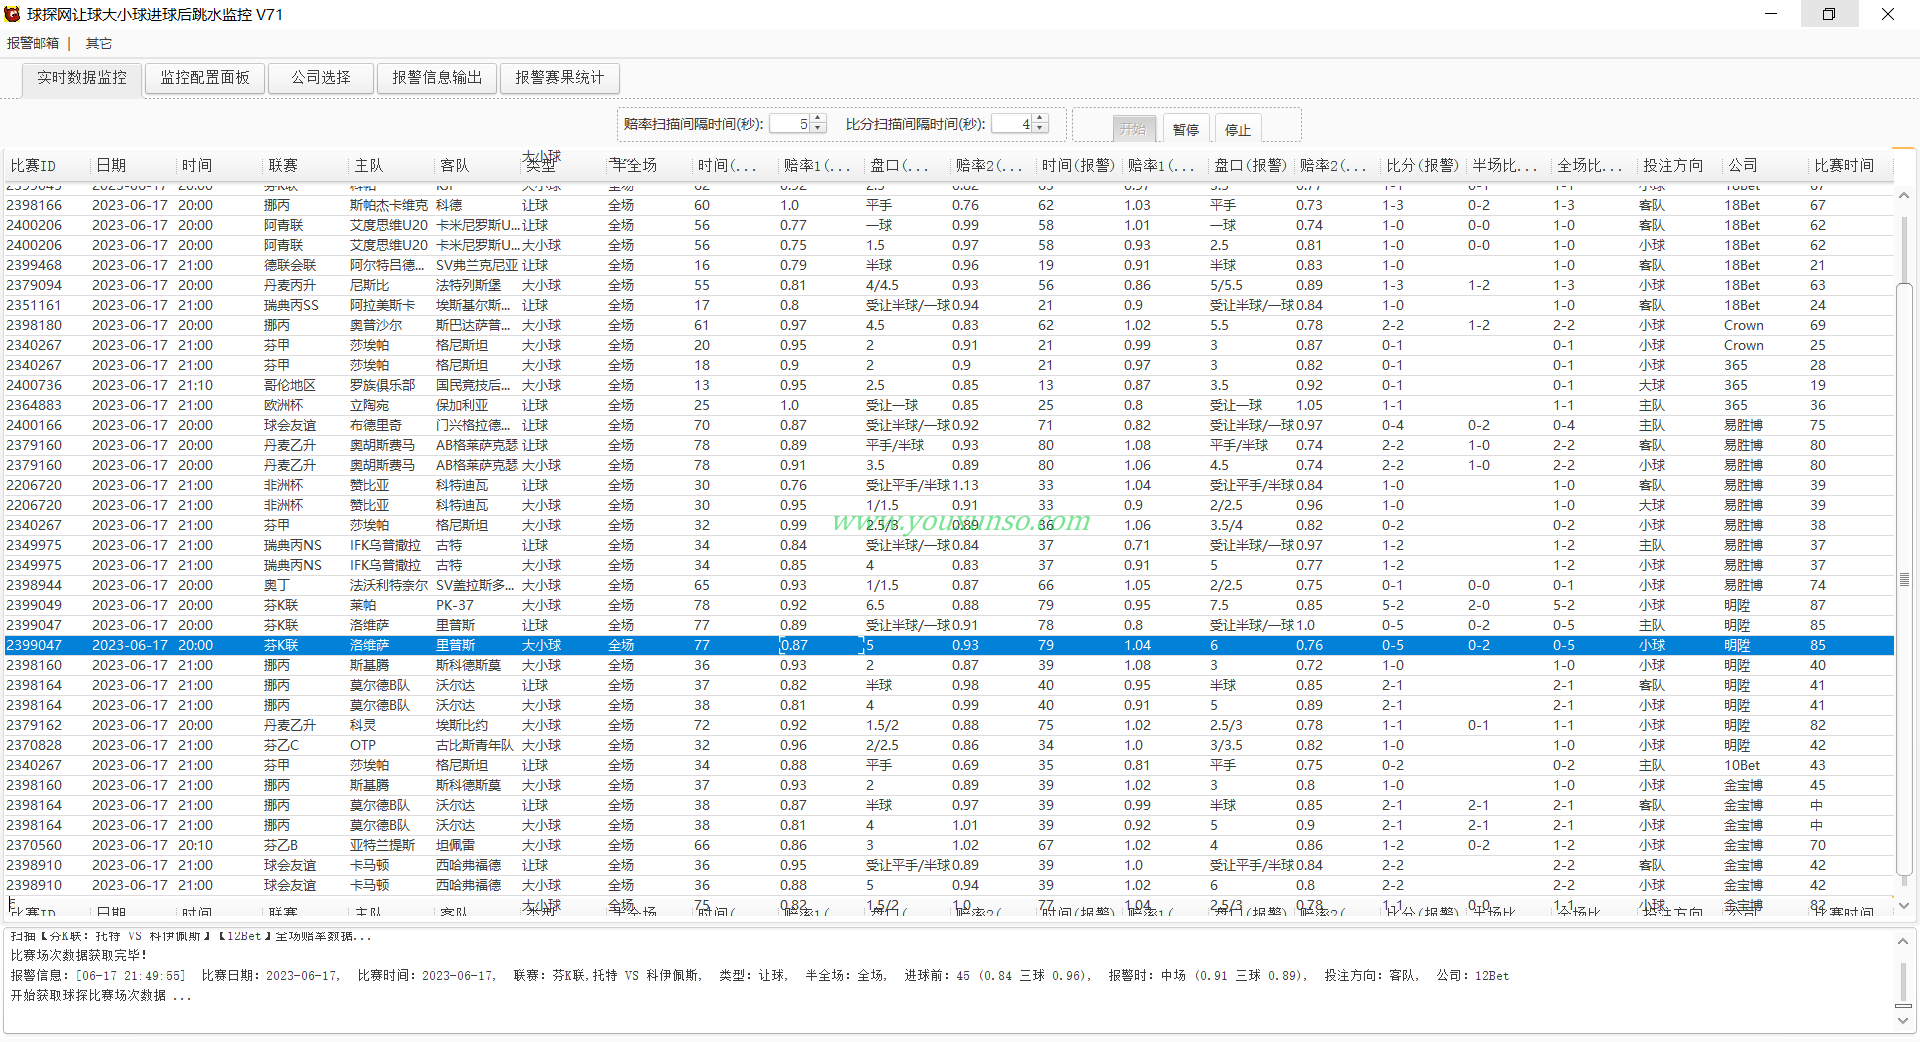Click the 主队 column header
1920x1042 pixels.
(391, 166)
